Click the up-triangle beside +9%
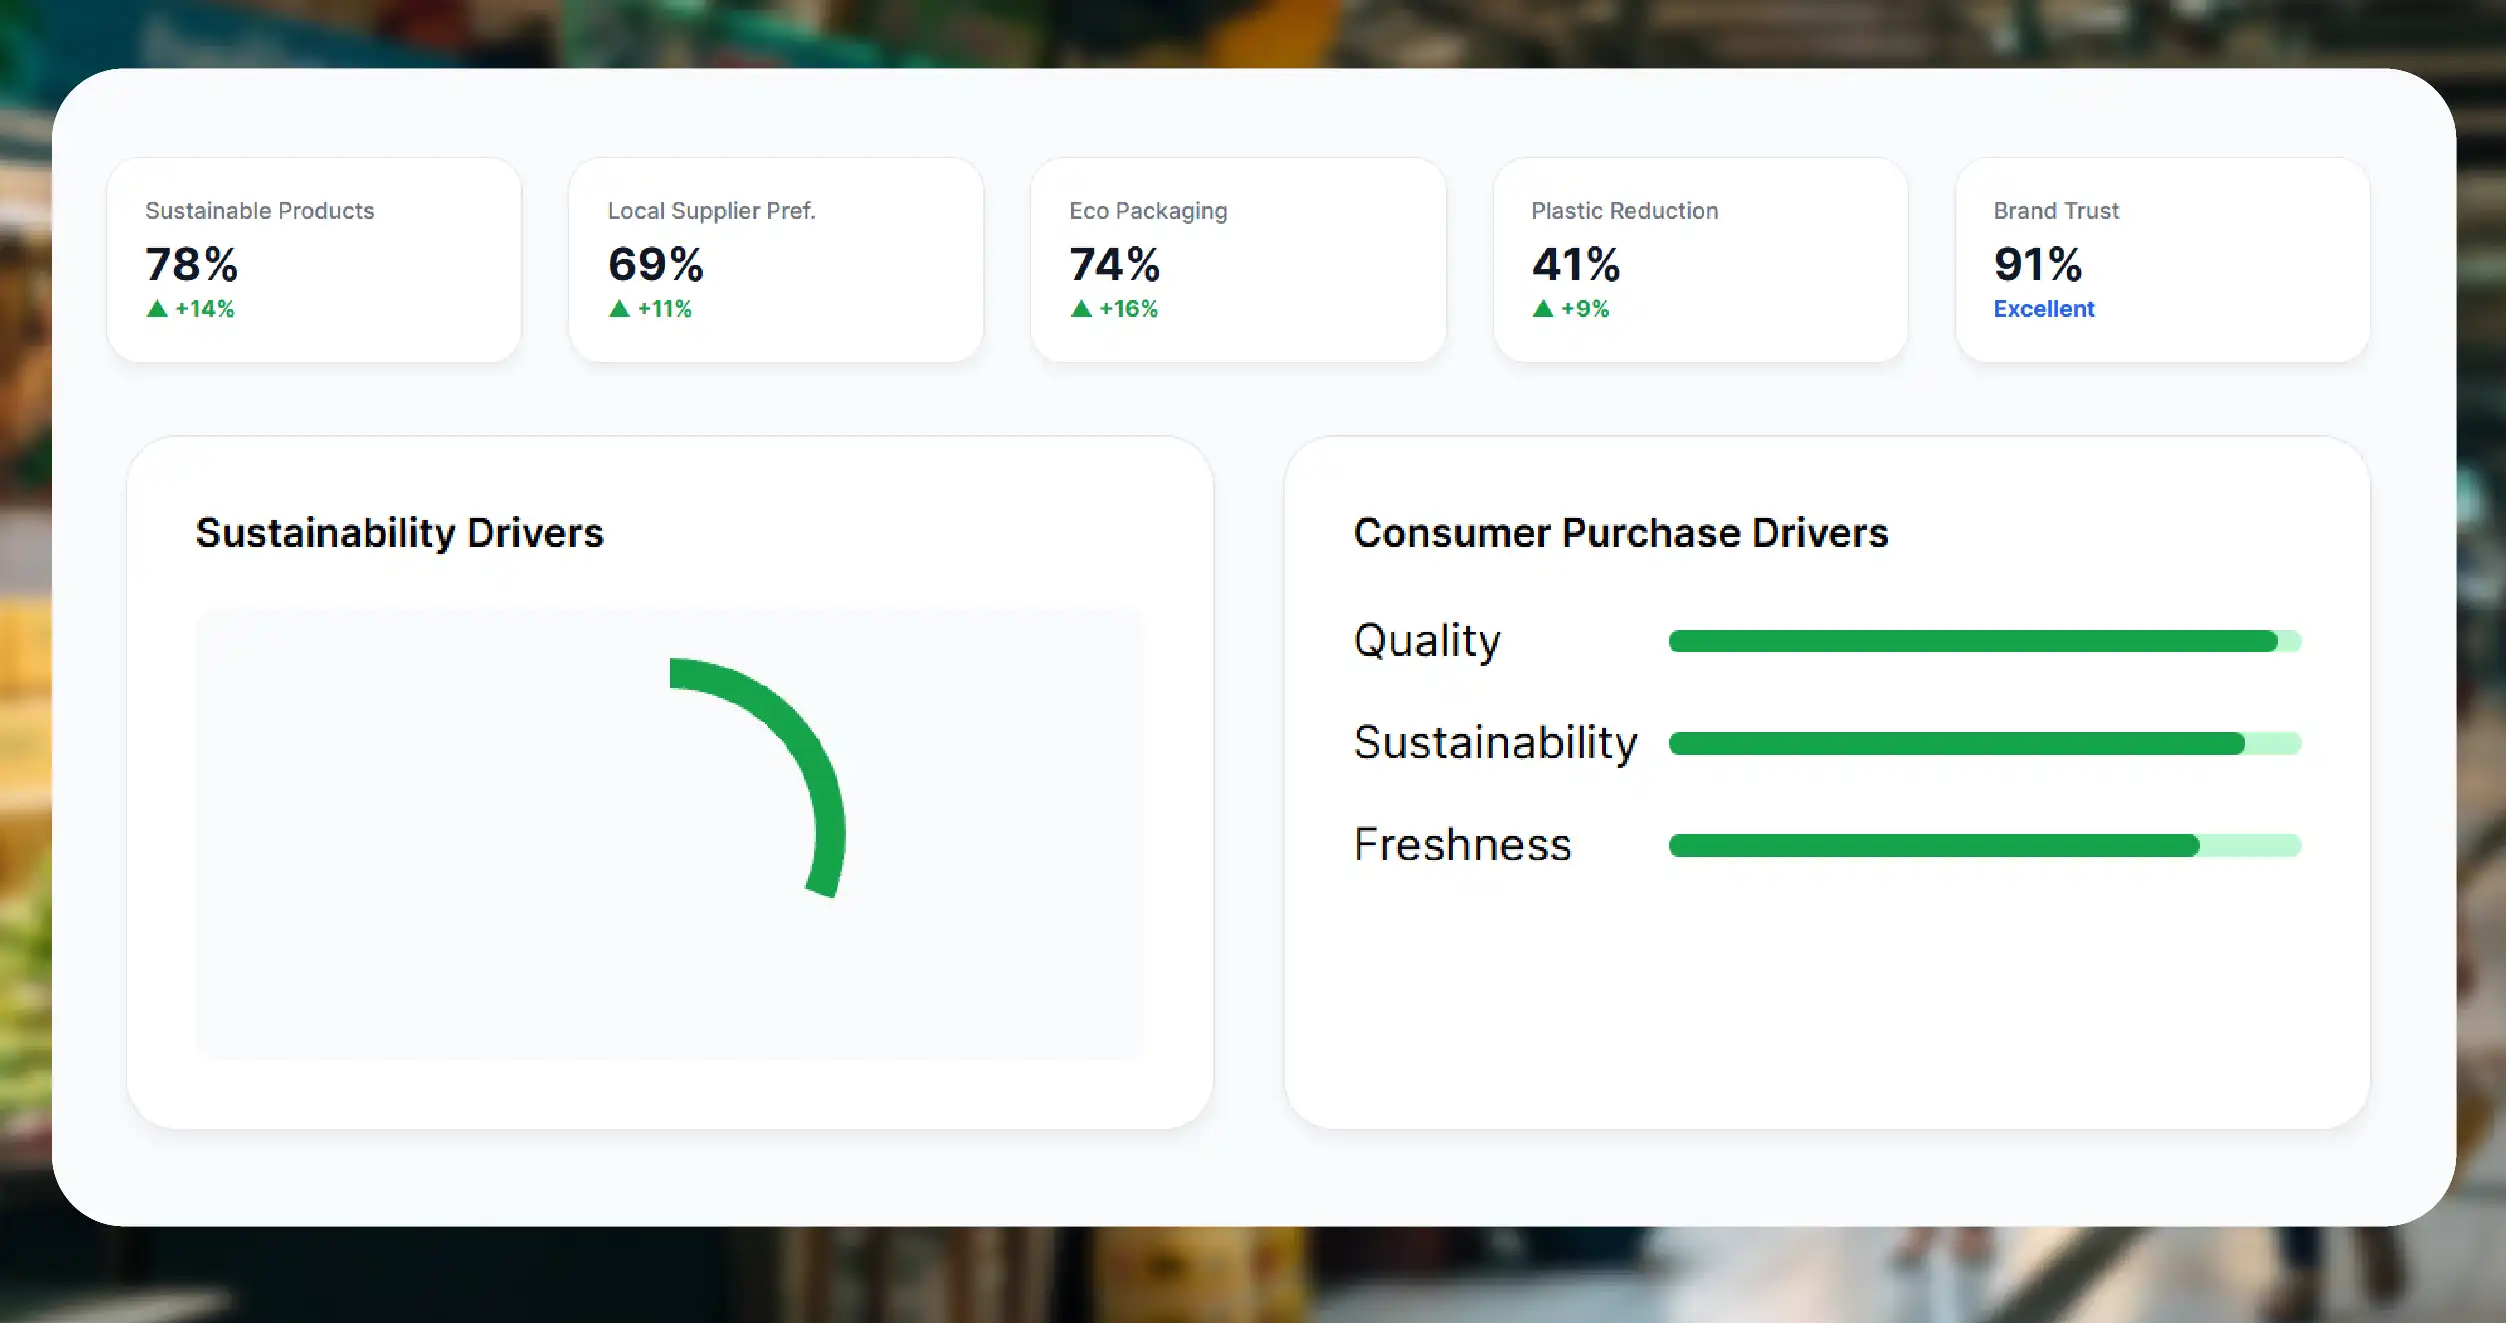 tap(1543, 309)
